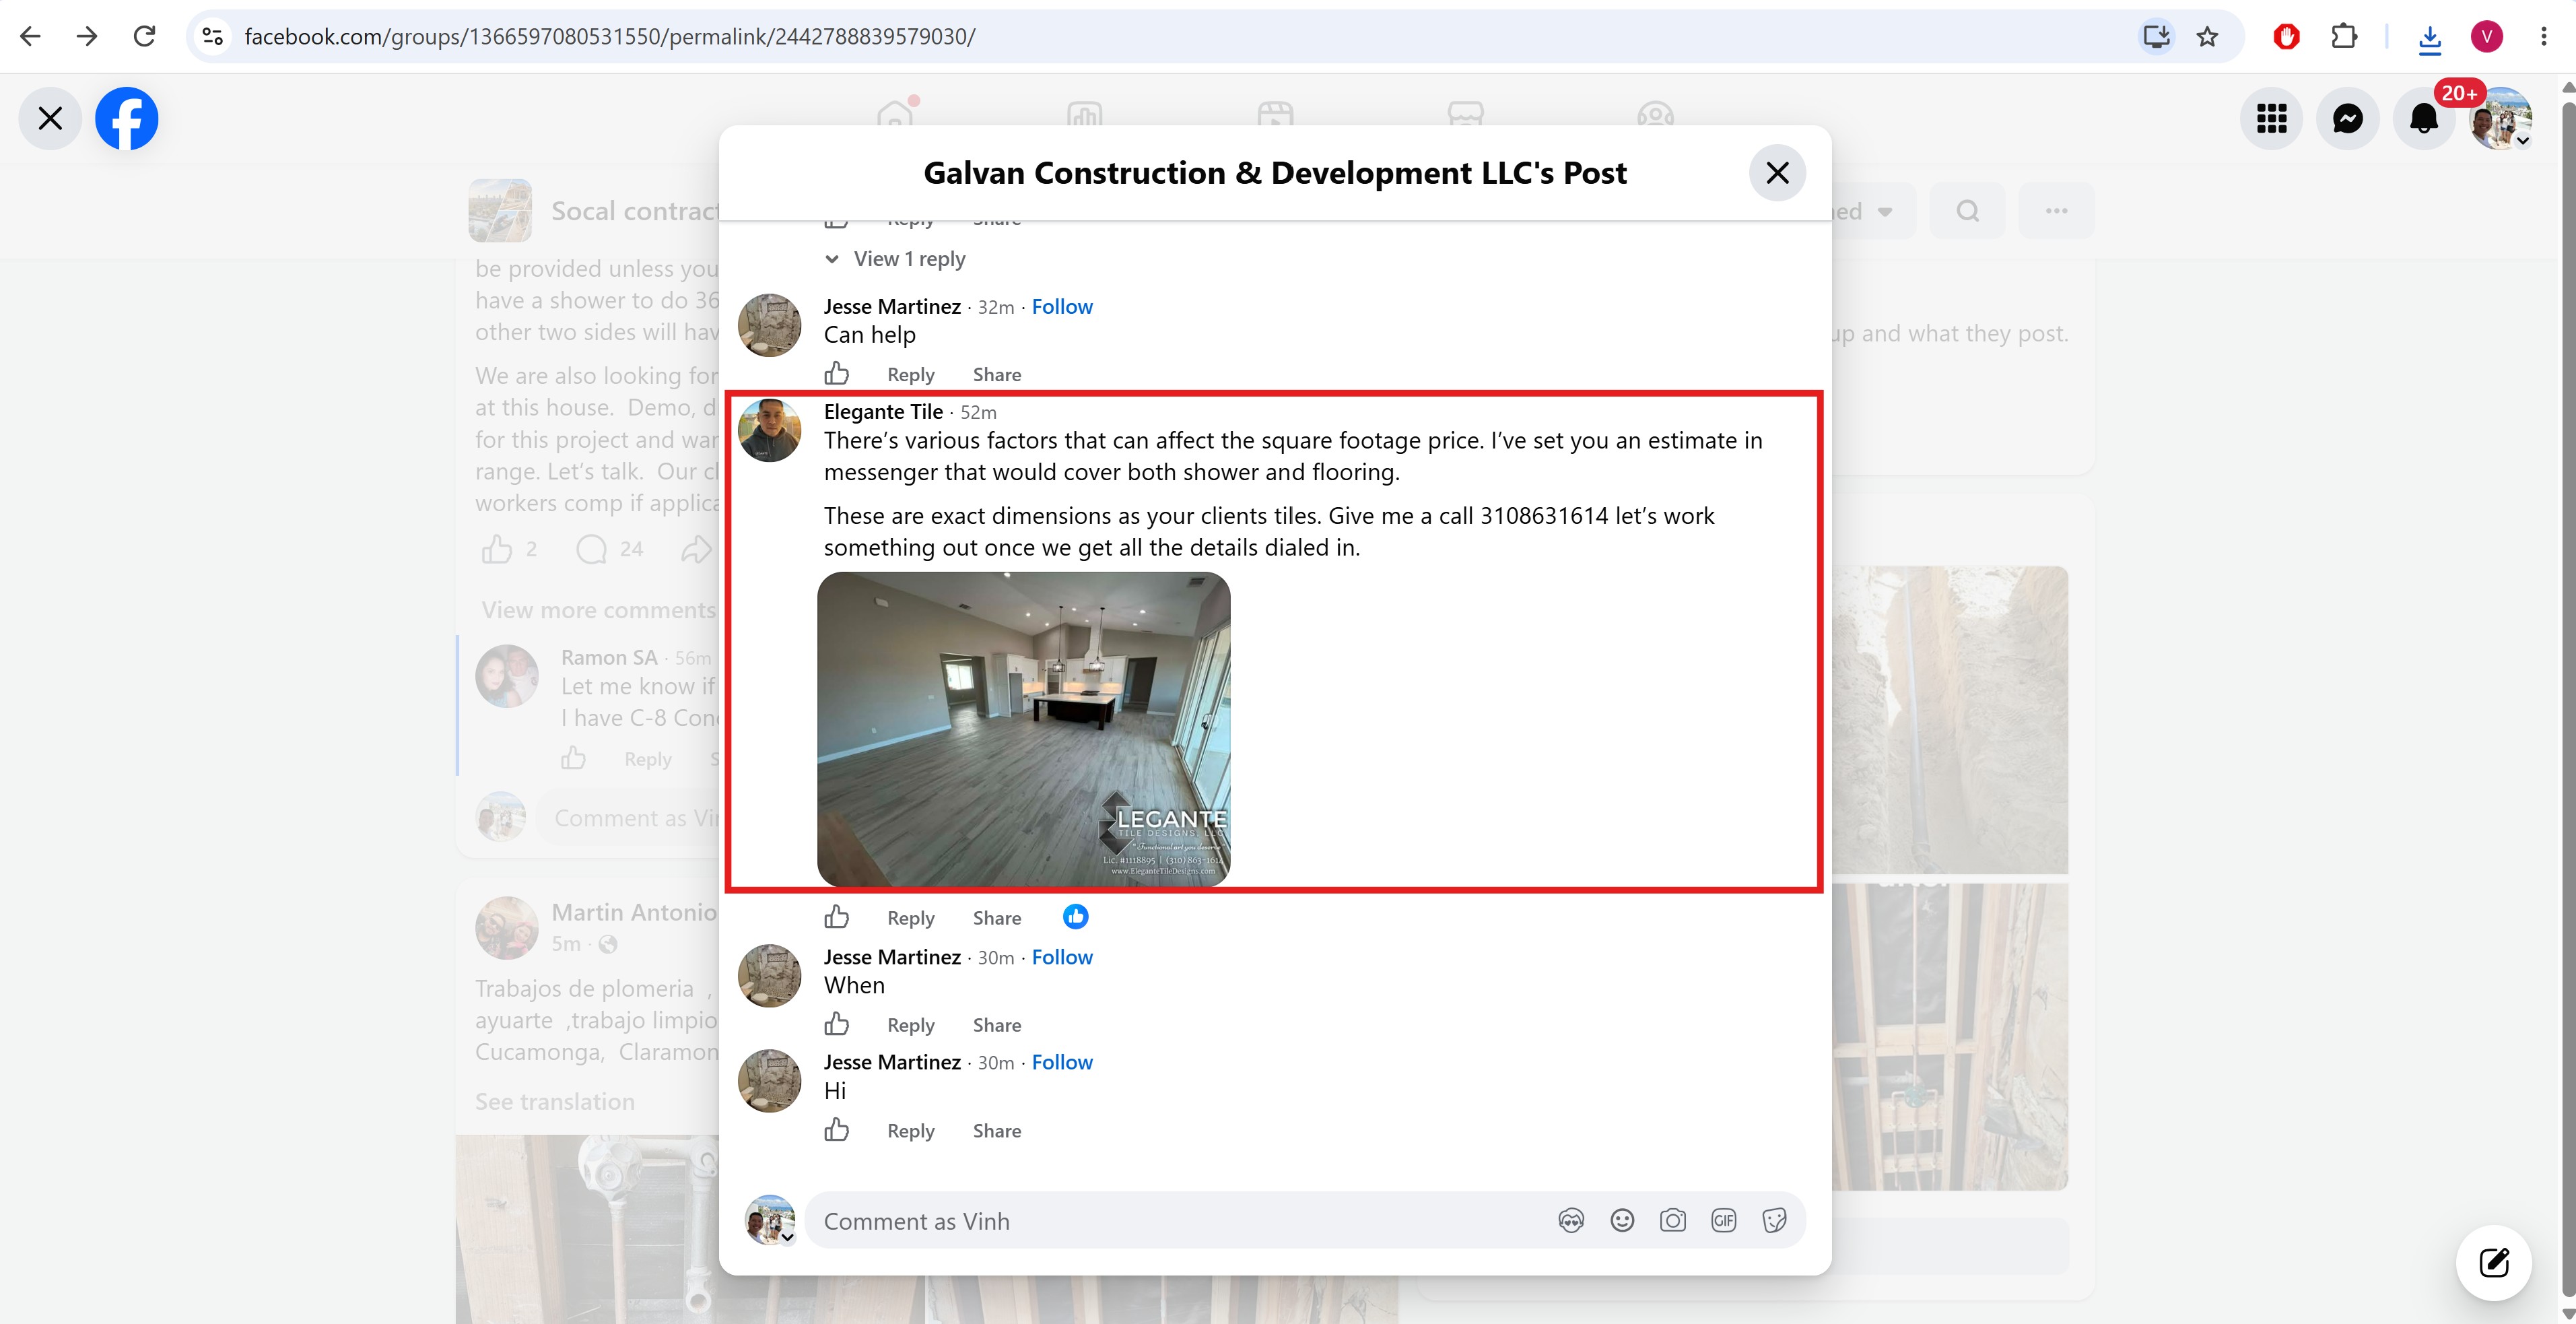Attach a photo or video to comment
This screenshot has height=1324, width=2576.
(x=1673, y=1221)
